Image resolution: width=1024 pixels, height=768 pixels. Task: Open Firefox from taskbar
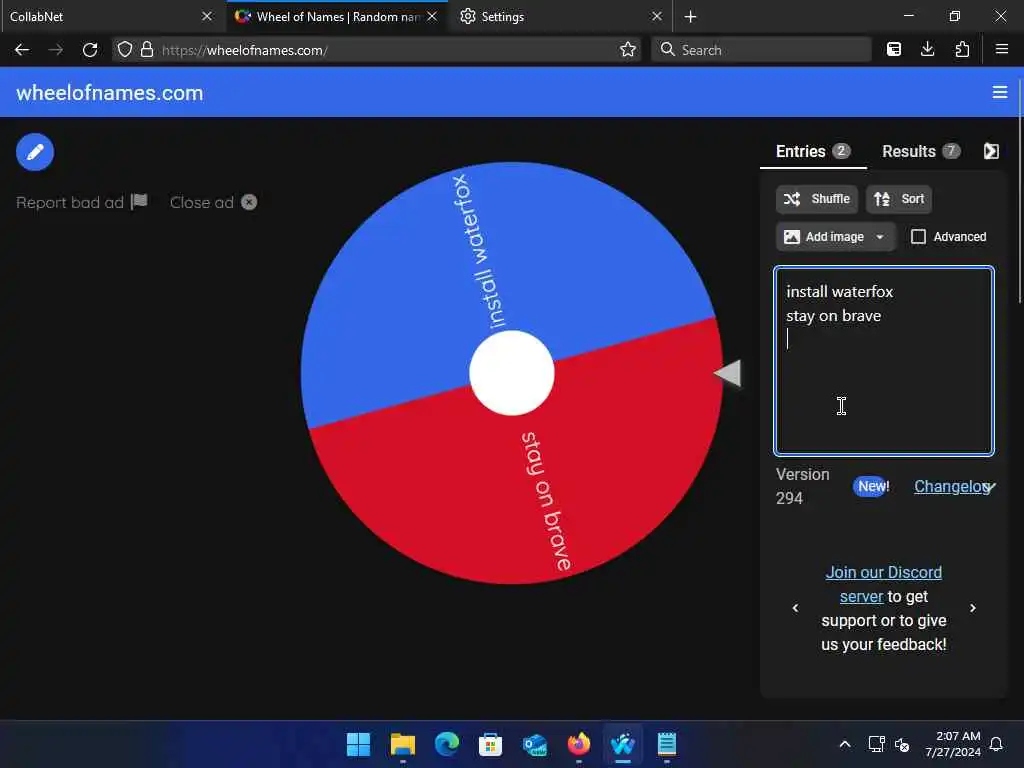(579, 744)
